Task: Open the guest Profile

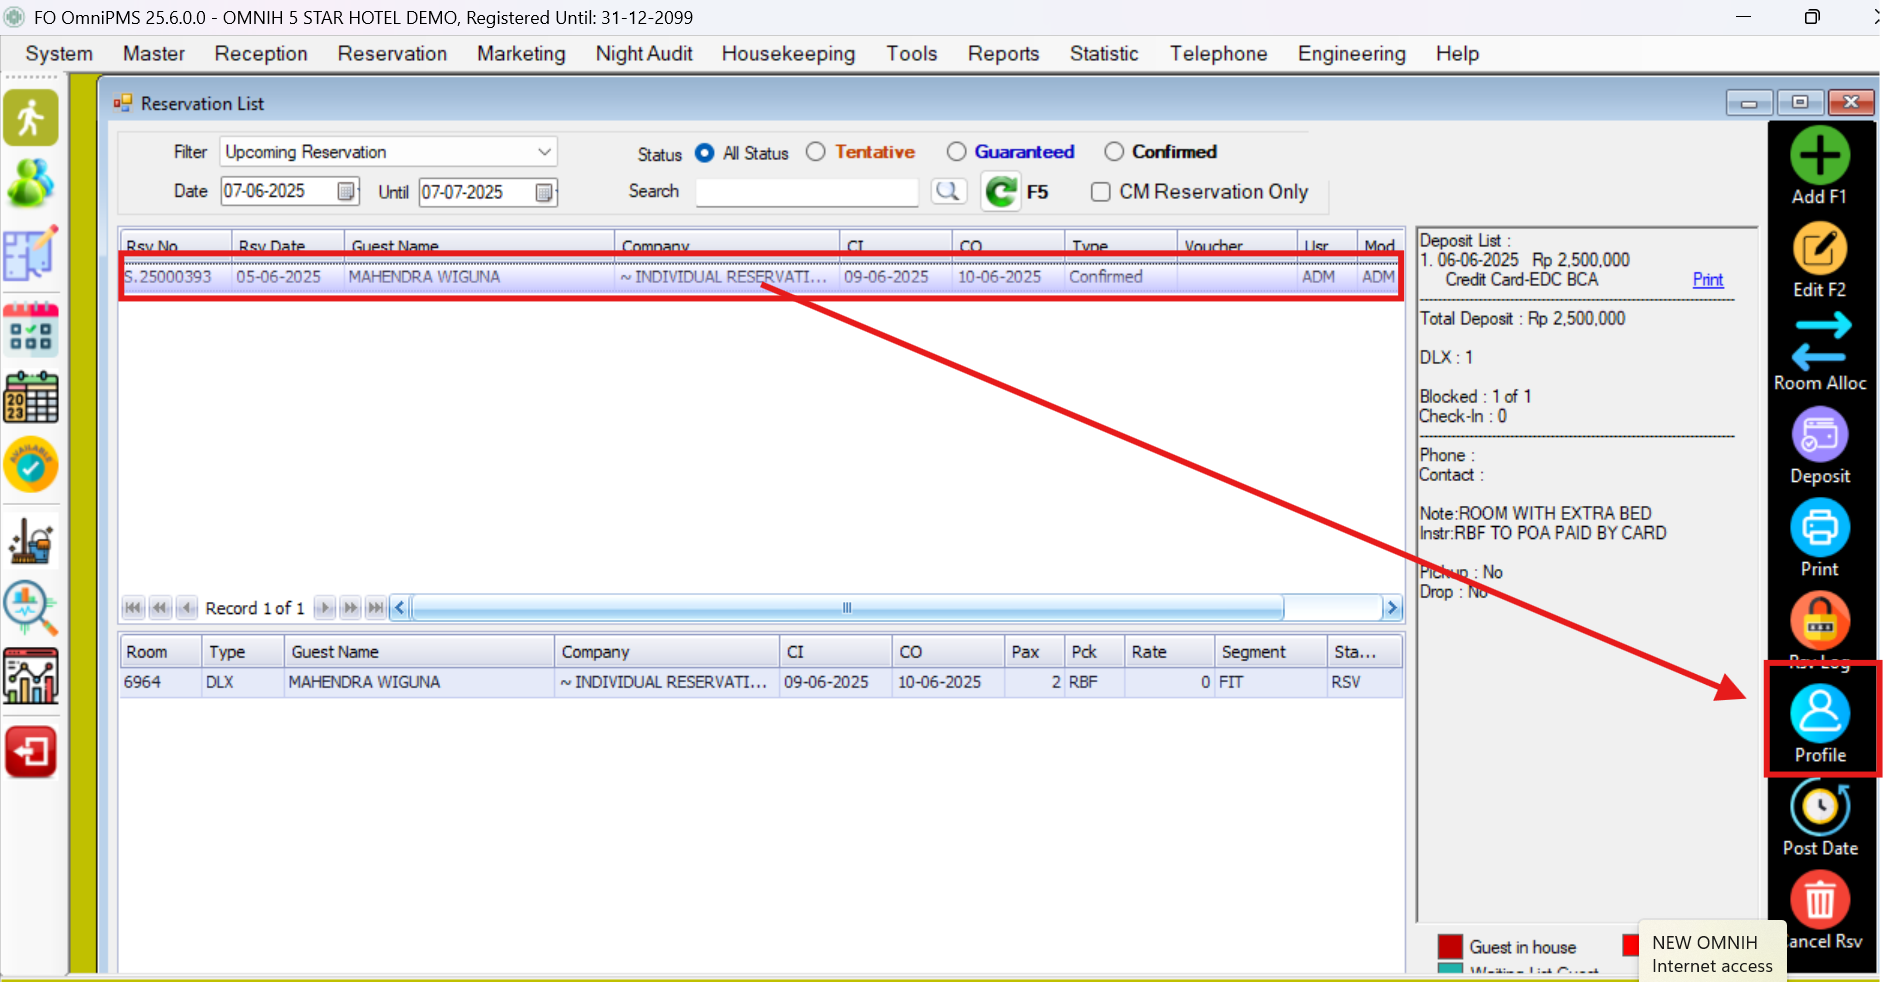Action: (x=1819, y=724)
